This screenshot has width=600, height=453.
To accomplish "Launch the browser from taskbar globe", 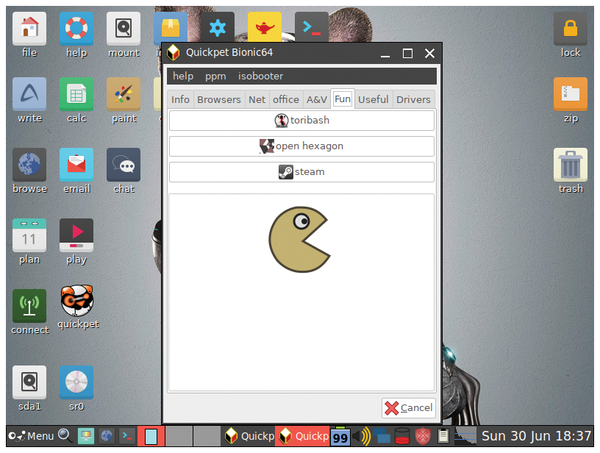I will pos(106,436).
